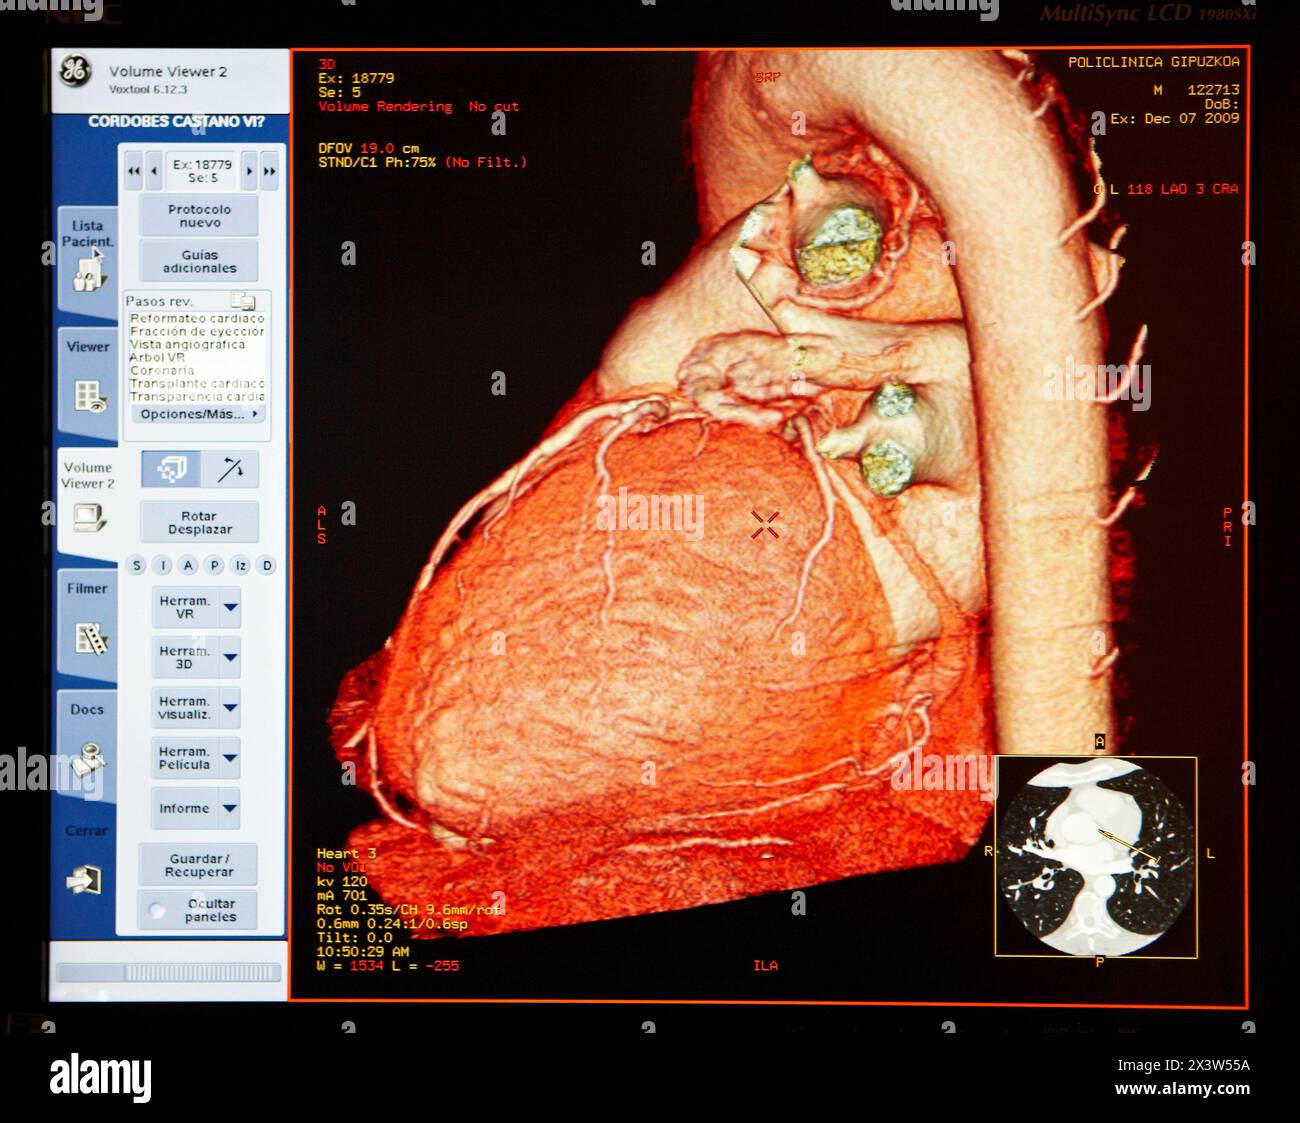Jump to last series with double-right arrow
This screenshot has width=1300, height=1123.
269,171
